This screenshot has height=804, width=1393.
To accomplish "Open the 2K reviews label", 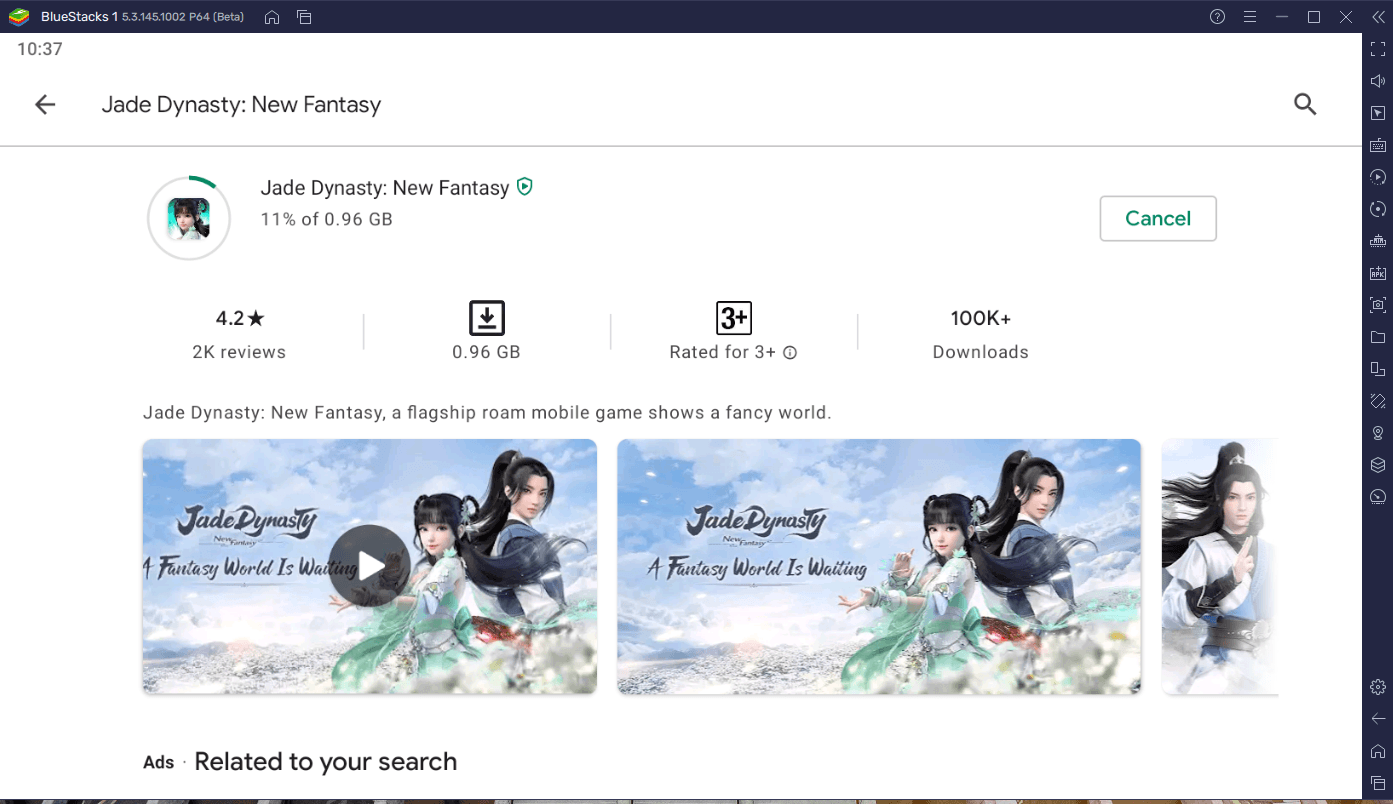I will tap(239, 352).
